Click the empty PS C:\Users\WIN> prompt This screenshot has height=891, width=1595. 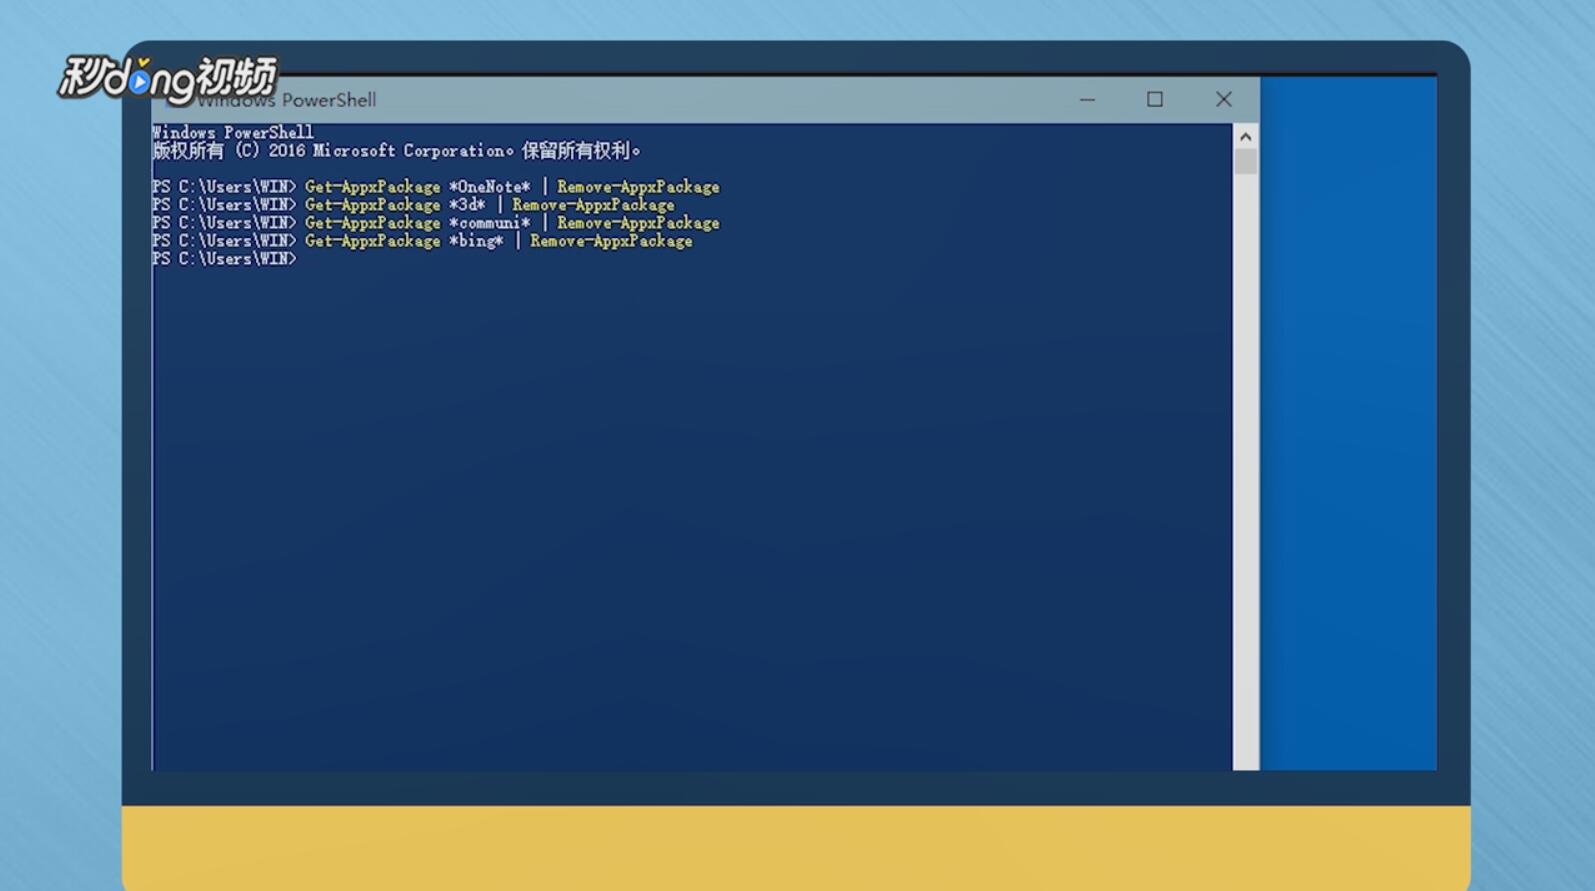[224, 259]
